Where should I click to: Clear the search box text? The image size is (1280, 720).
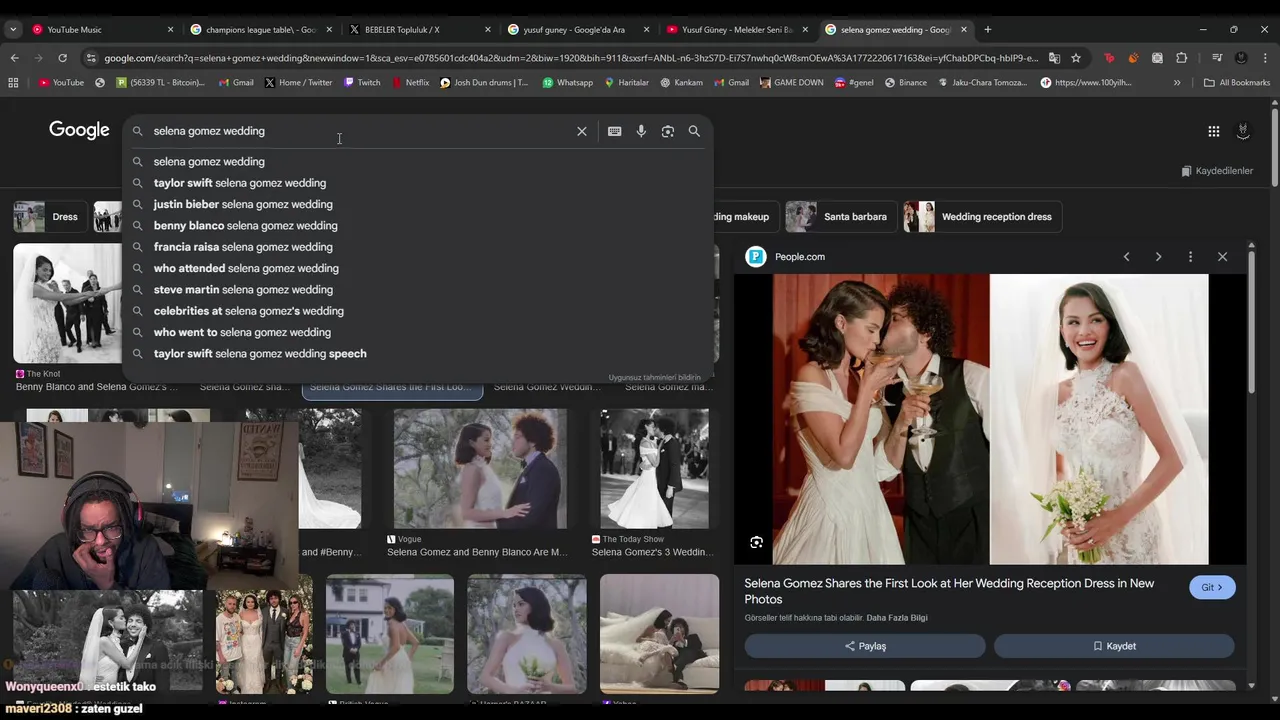pyautogui.click(x=582, y=131)
